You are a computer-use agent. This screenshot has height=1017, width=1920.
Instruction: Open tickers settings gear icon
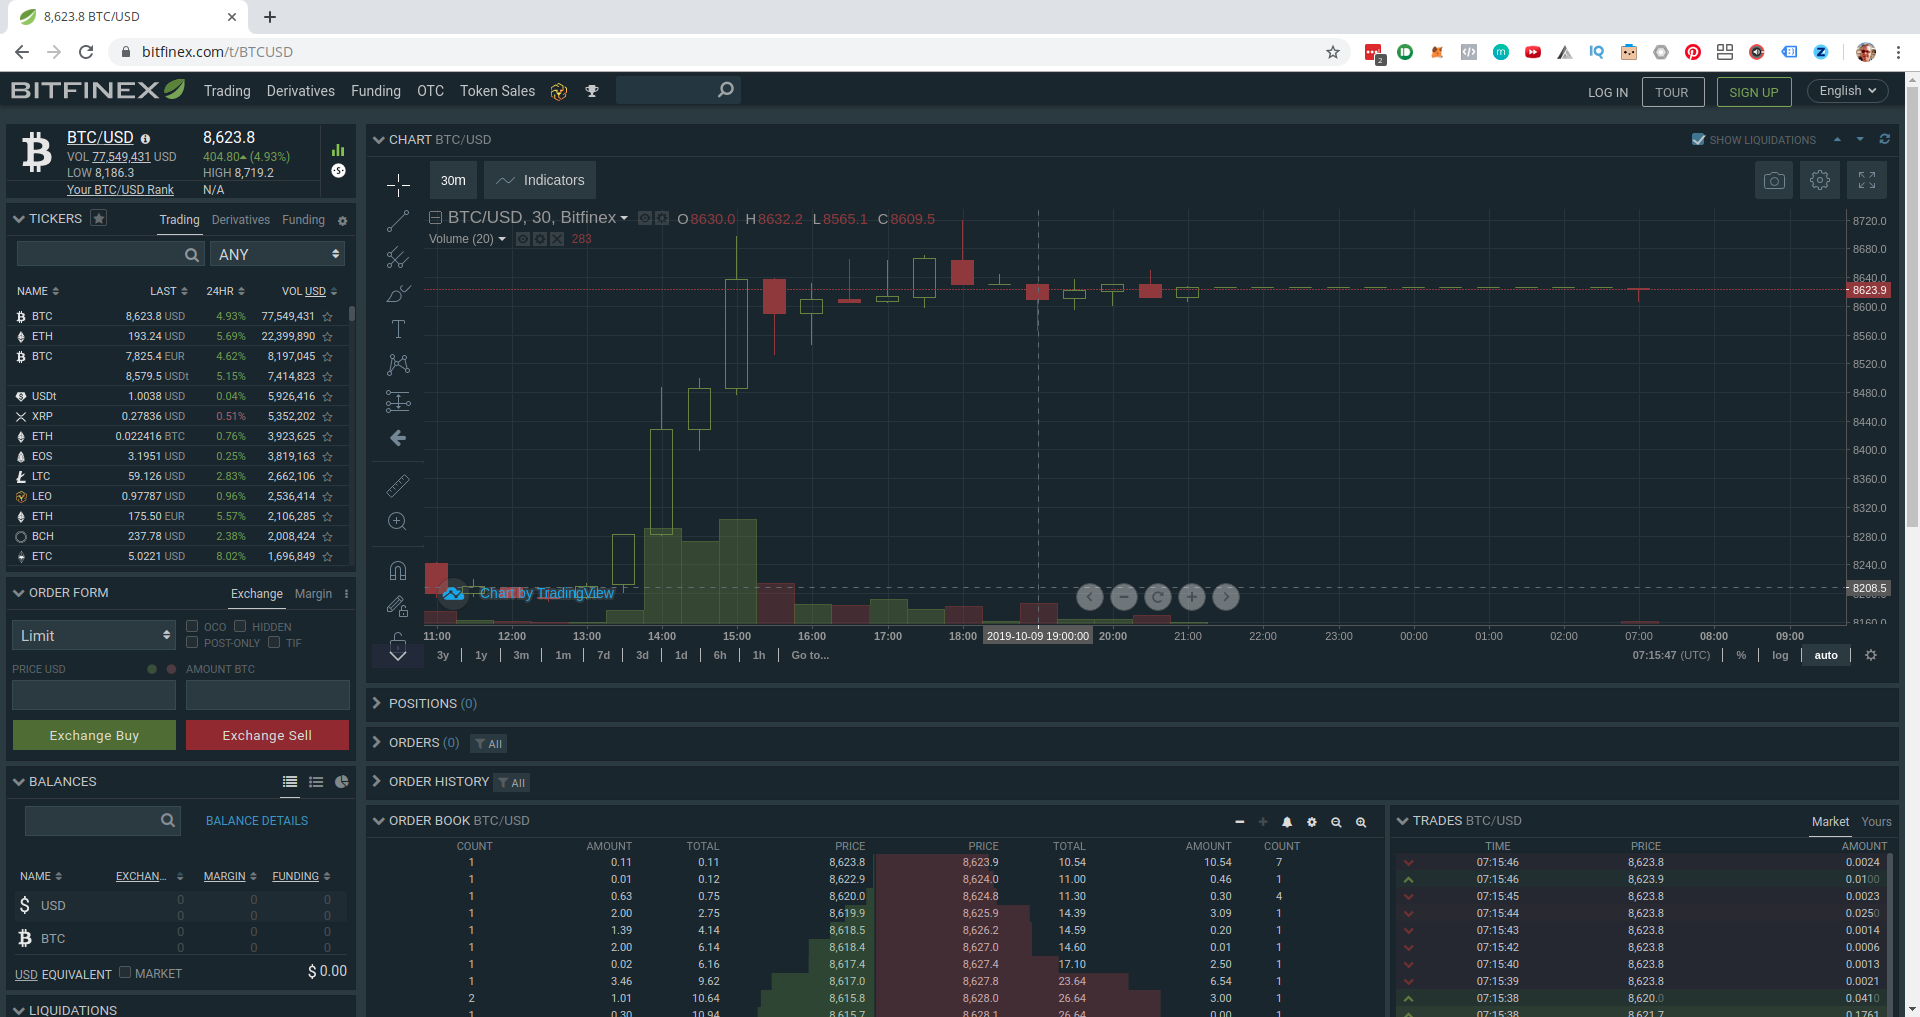pos(342,220)
